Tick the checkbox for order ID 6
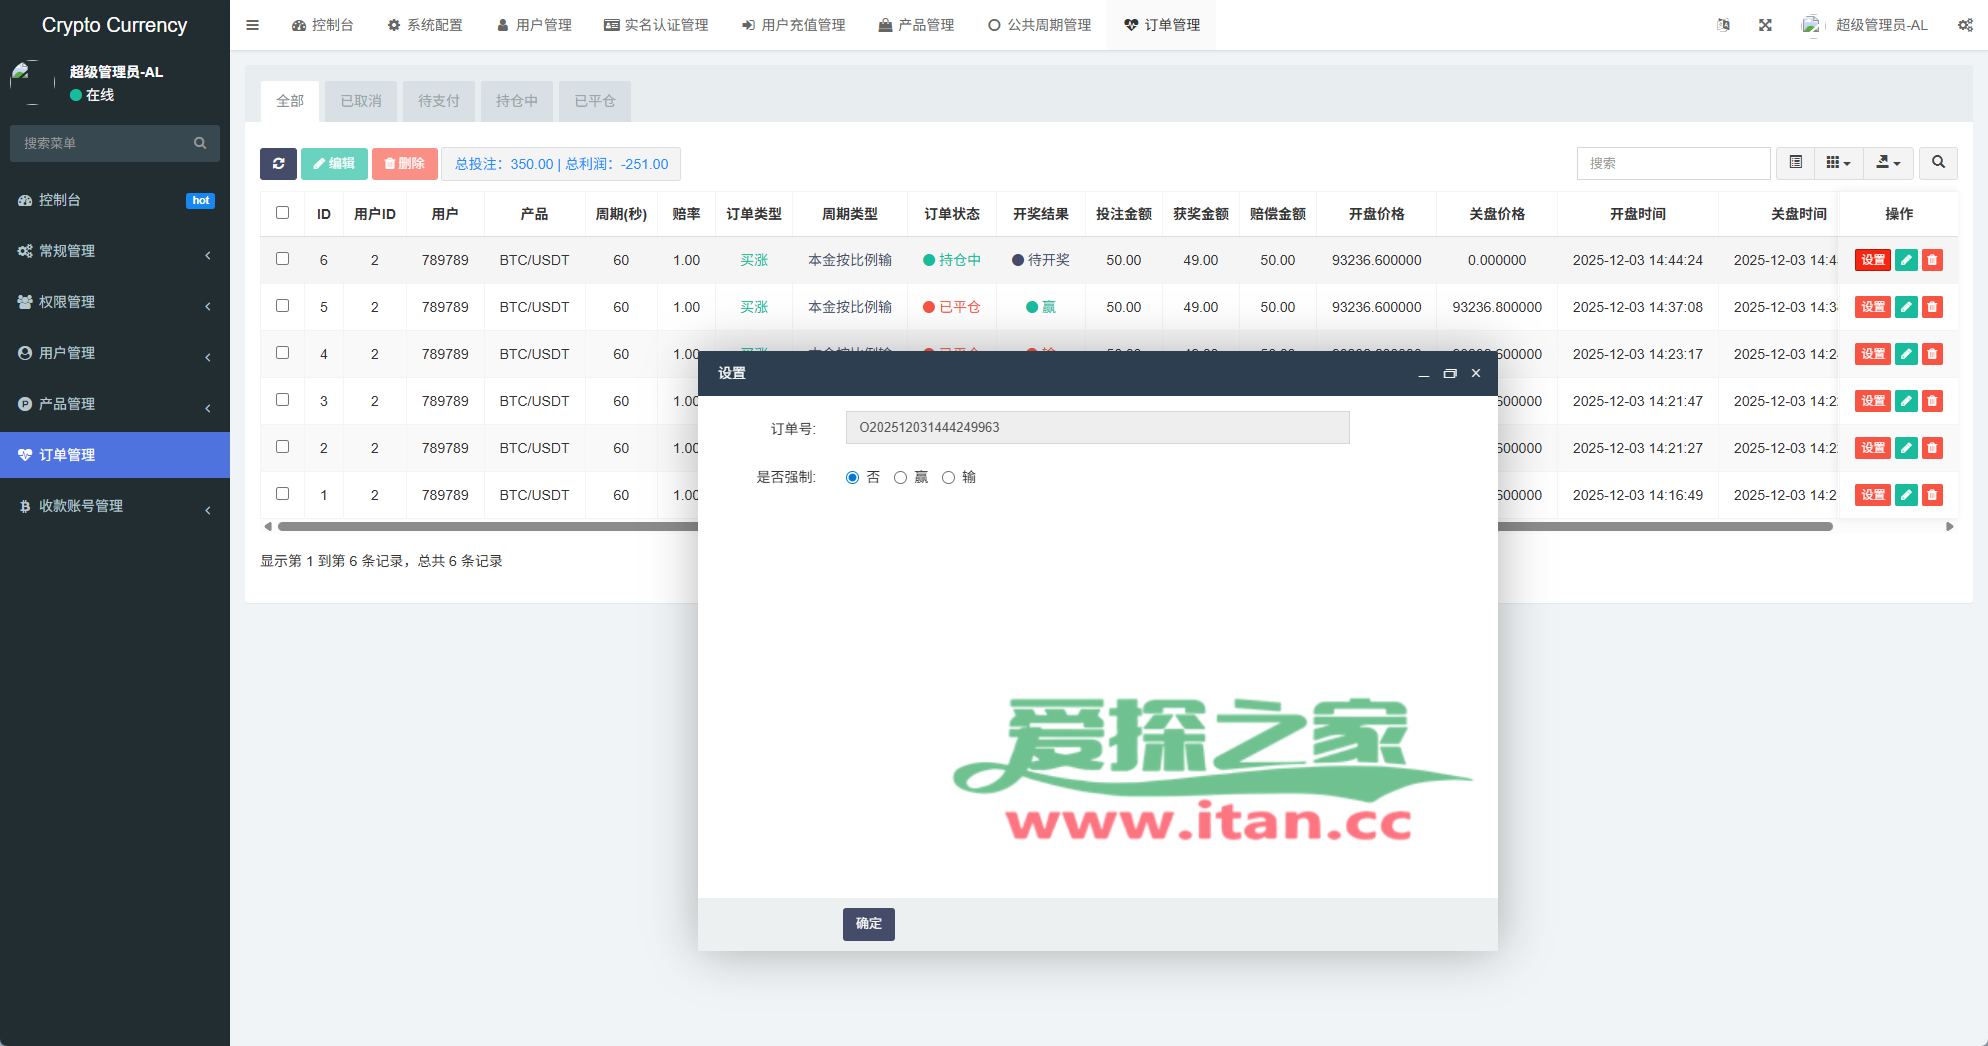1988x1046 pixels. click(x=282, y=259)
